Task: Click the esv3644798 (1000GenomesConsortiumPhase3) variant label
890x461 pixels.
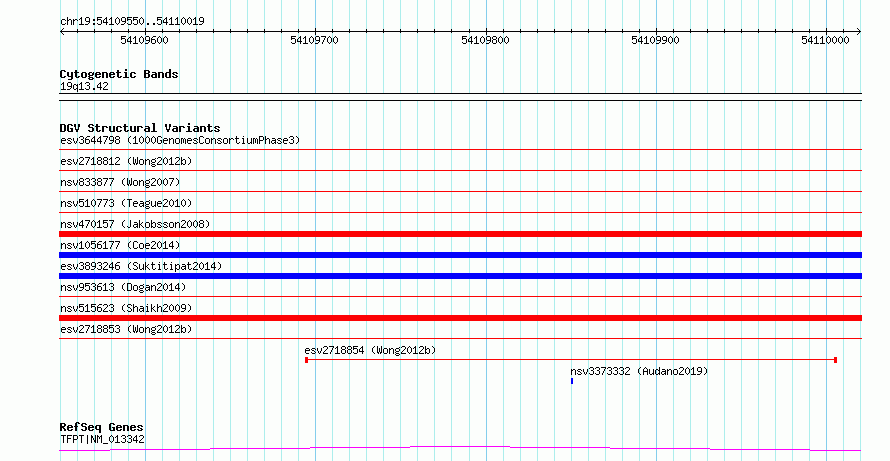Action: tap(180, 140)
